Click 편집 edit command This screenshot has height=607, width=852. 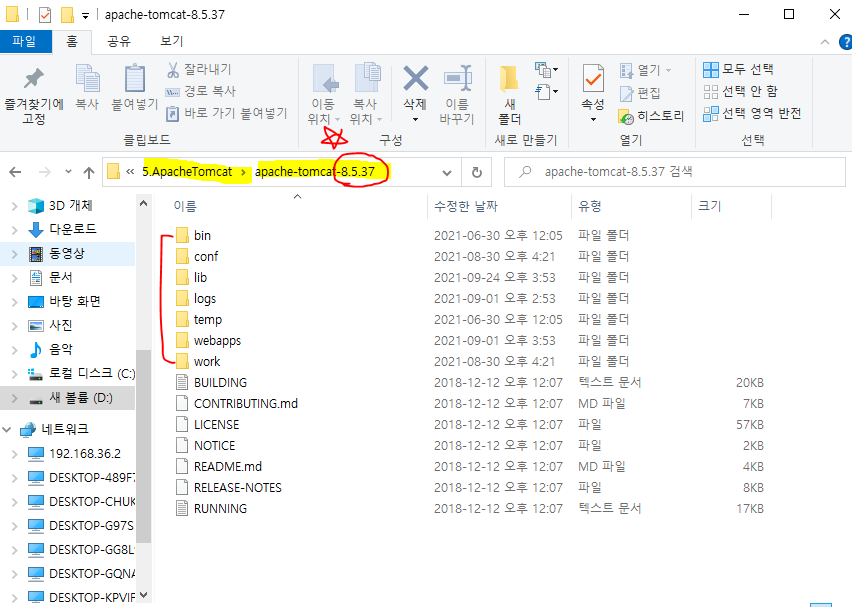640,93
